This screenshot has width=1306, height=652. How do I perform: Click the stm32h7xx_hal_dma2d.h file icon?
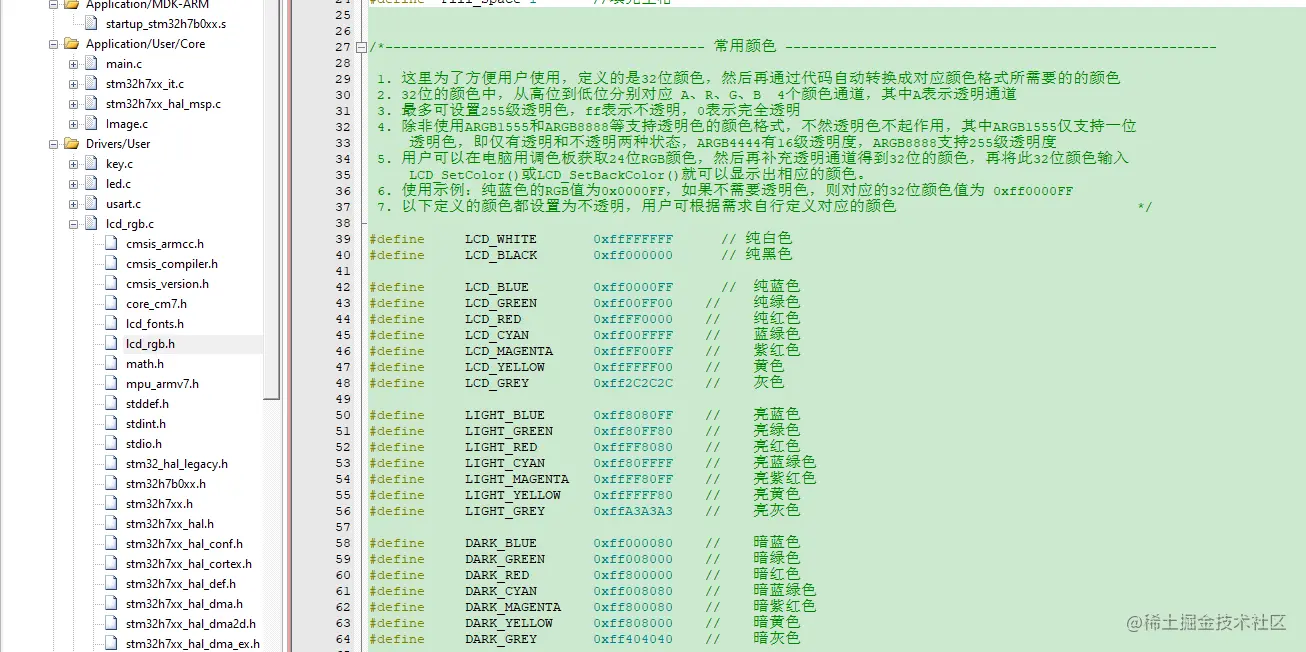(111, 624)
